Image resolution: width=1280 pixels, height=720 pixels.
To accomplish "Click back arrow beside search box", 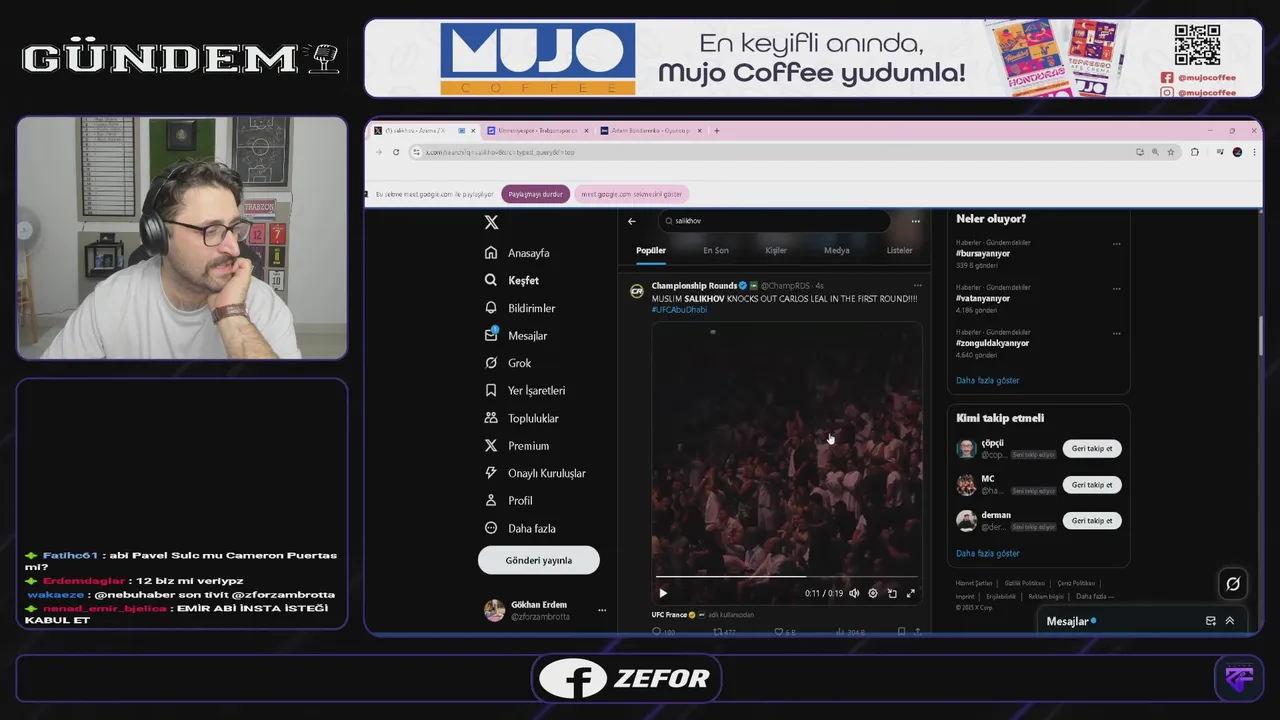I will (632, 221).
